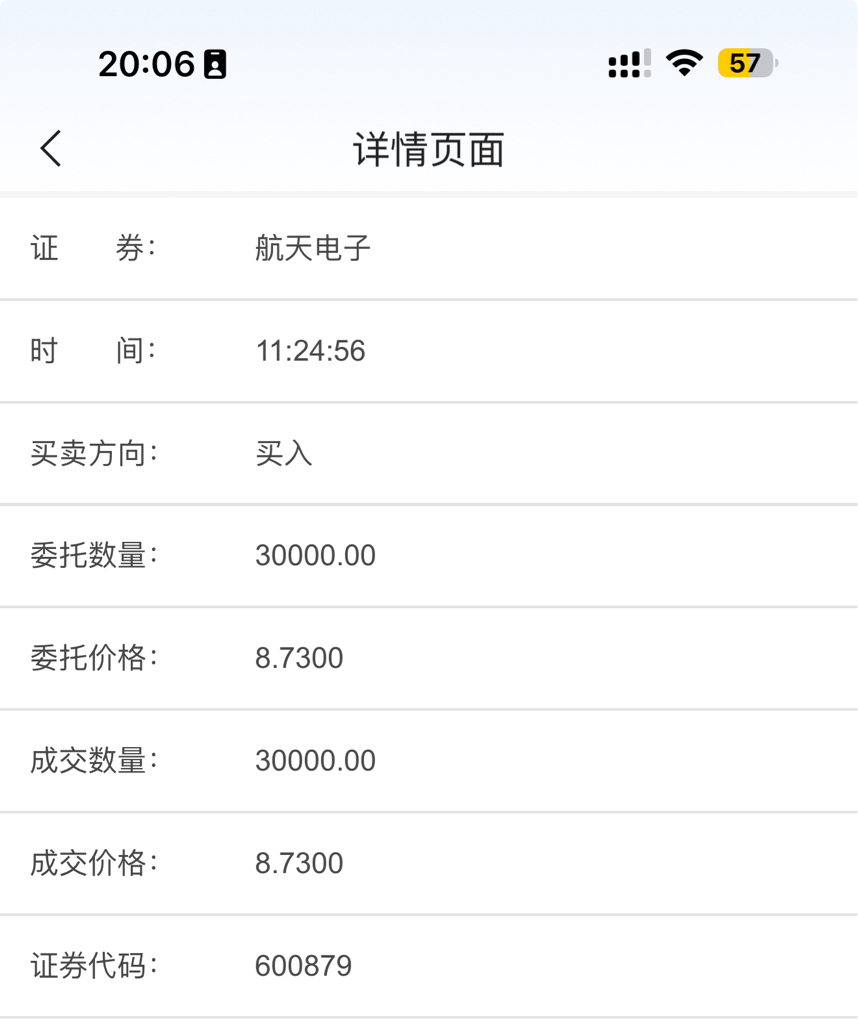Tap 成交数量 value 30000.00
The height and width of the screenshot is (1024, 858).
coord(315,761)
